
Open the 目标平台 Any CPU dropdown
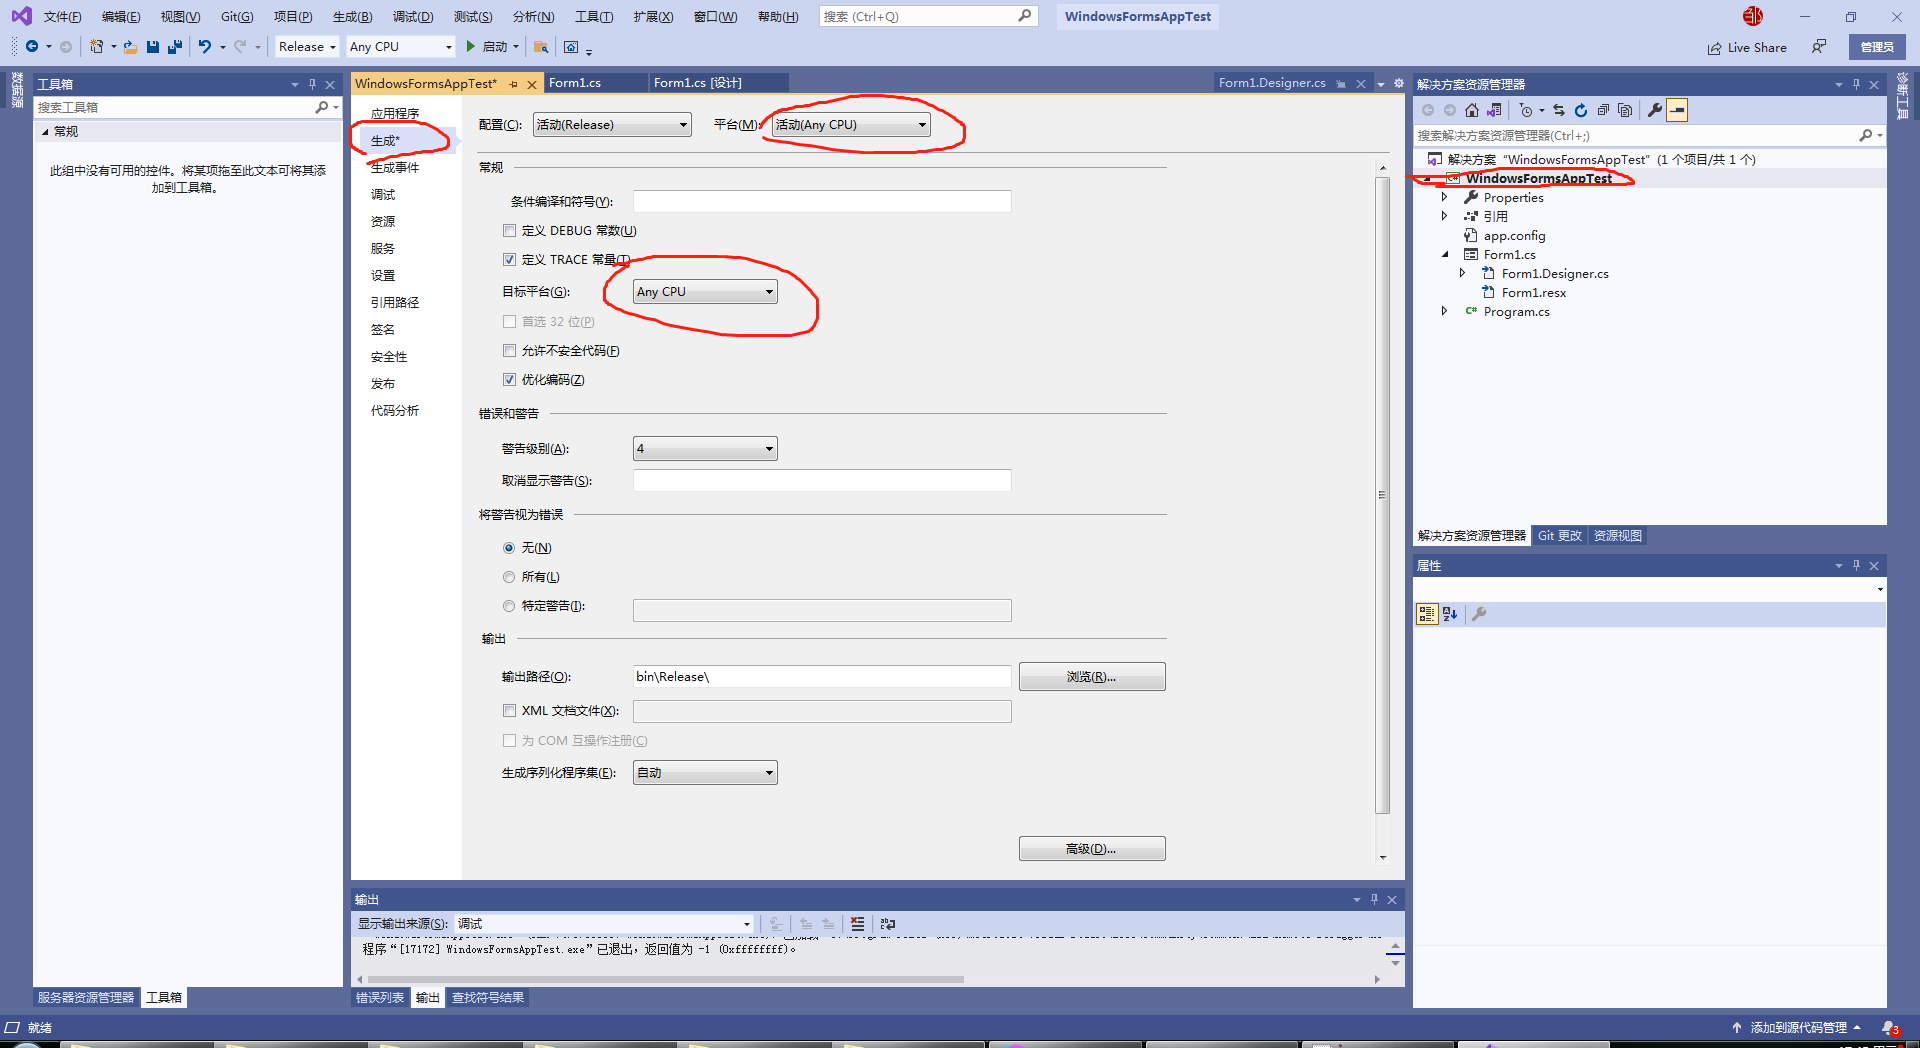pos(705,292)
